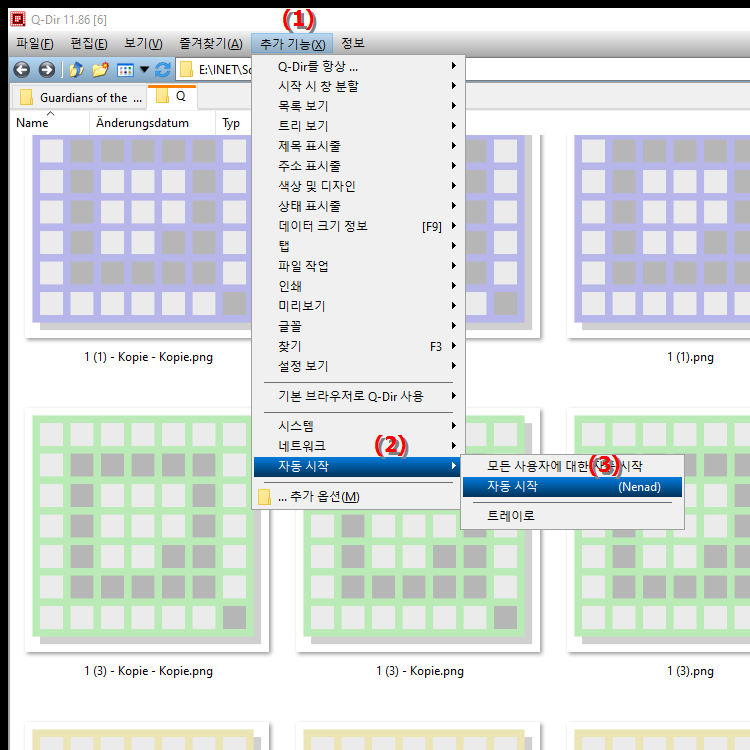This screenshot has height=750, width=750.
Task: Expand the 트리 보기 submenu
Action: [x=358, y=126]
